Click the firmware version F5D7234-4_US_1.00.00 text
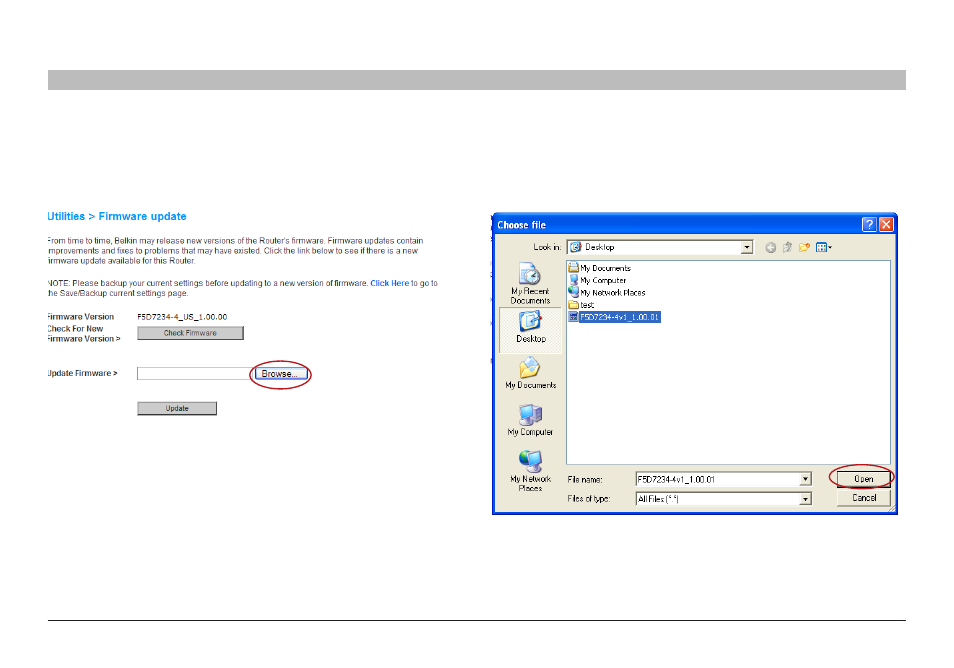The width and height of the screenshot is (954, 668). 182,317
